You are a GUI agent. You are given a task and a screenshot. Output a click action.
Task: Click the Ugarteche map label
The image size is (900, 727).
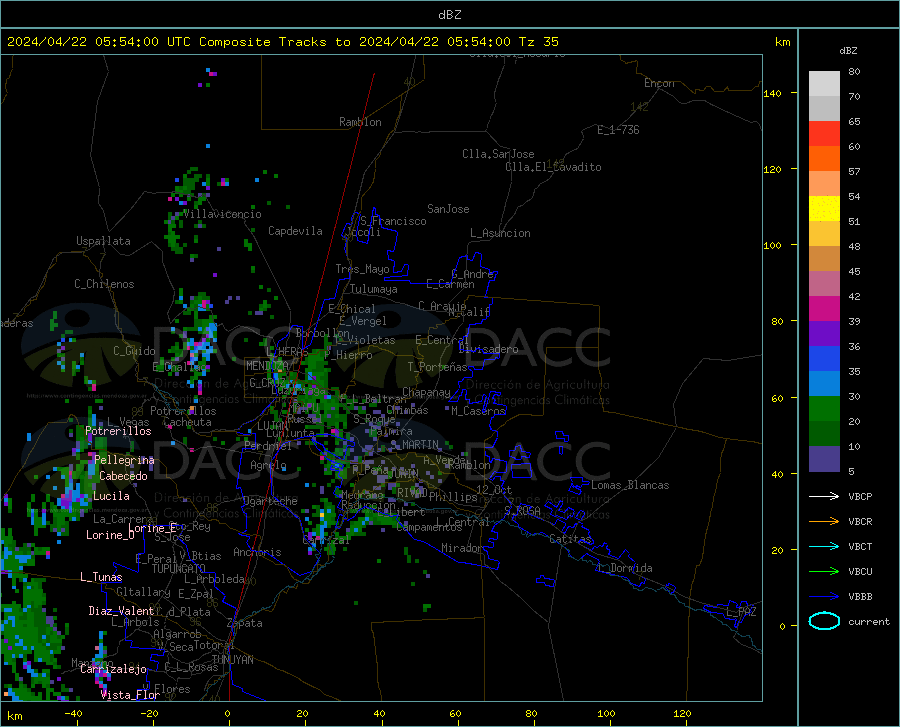[x=270, y=501]
